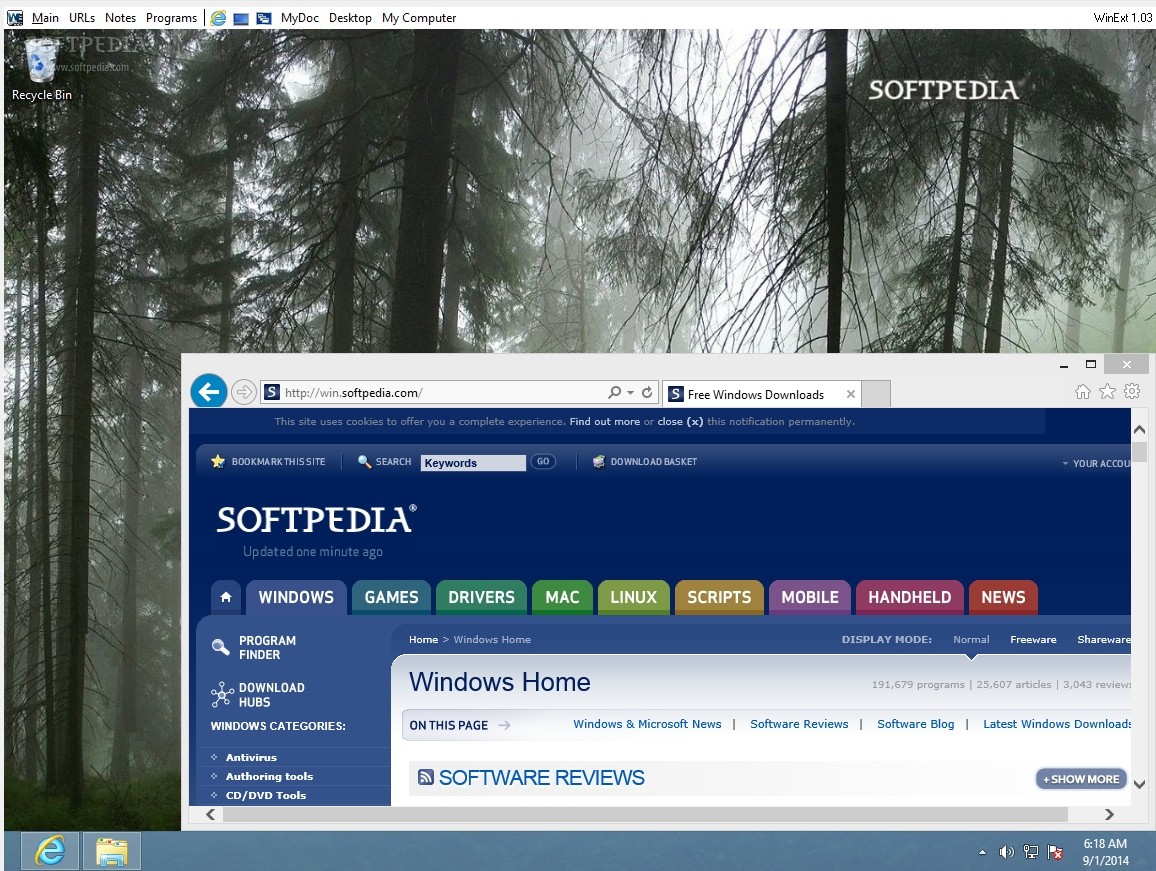Close the Free Windows Downloads tab

click(851, 394)
